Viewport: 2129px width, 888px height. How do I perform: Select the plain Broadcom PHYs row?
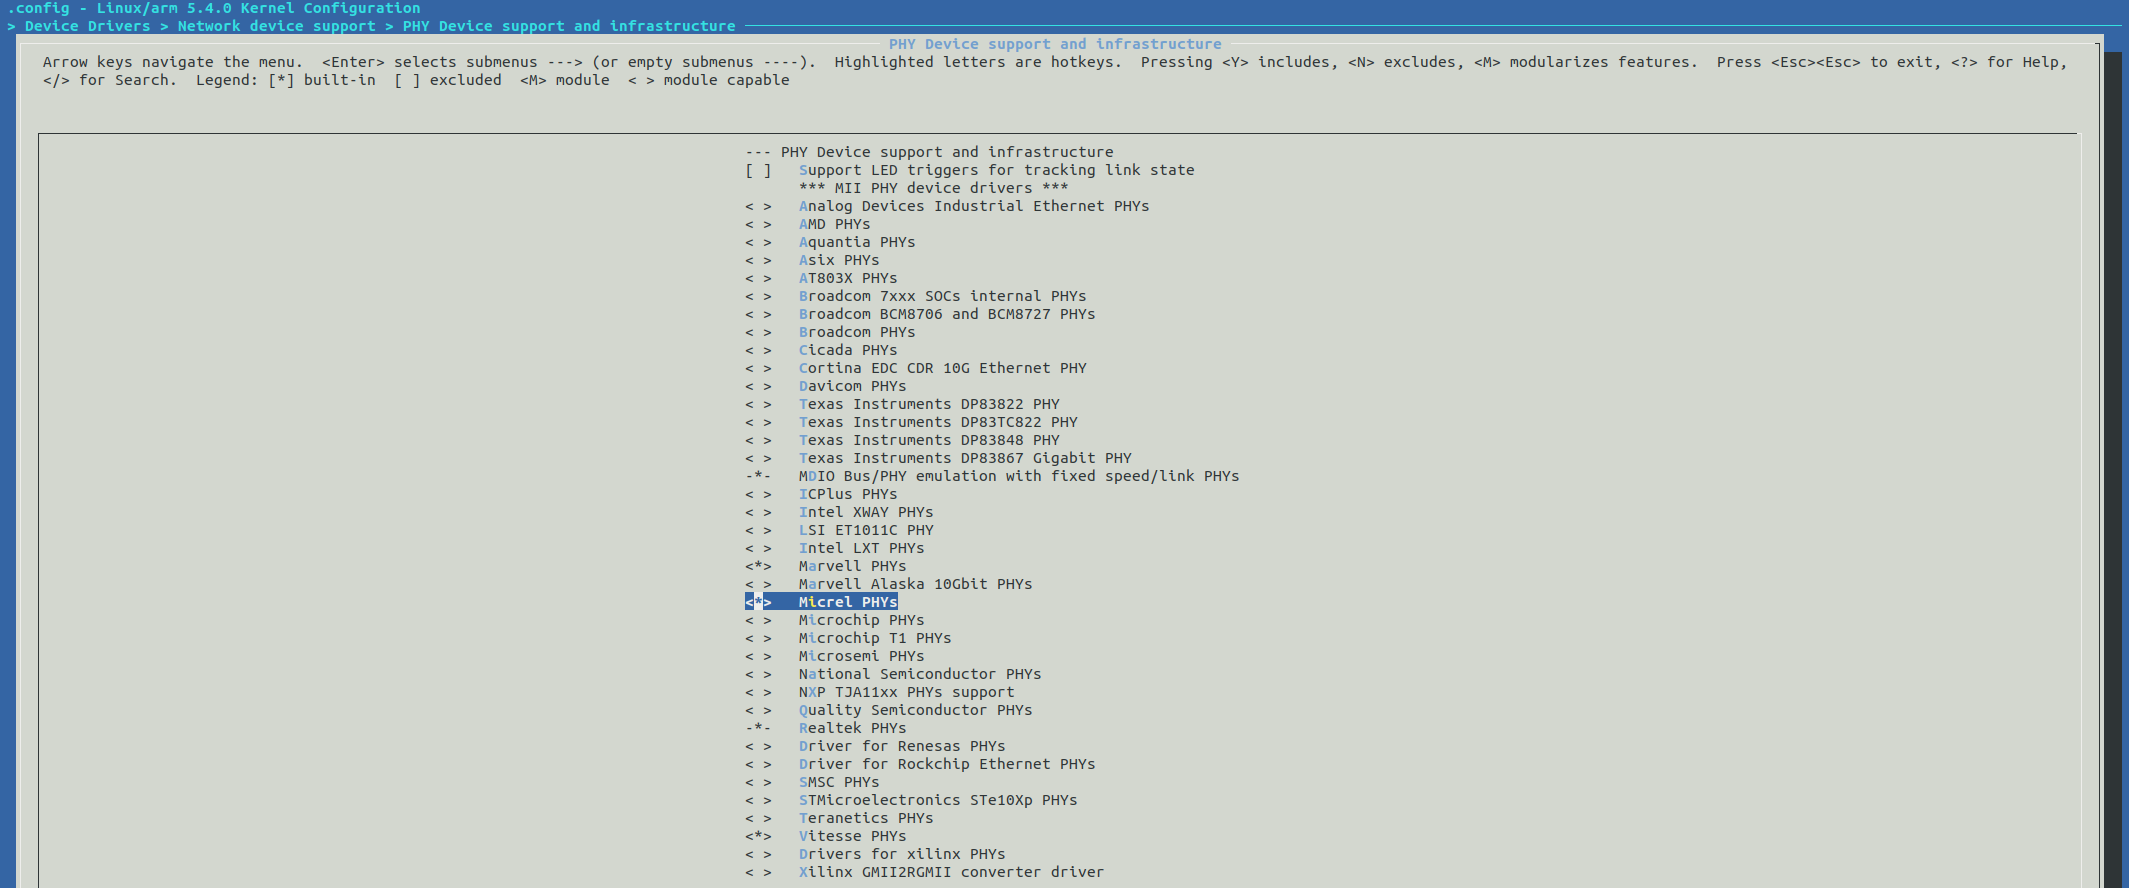(830, 332)
